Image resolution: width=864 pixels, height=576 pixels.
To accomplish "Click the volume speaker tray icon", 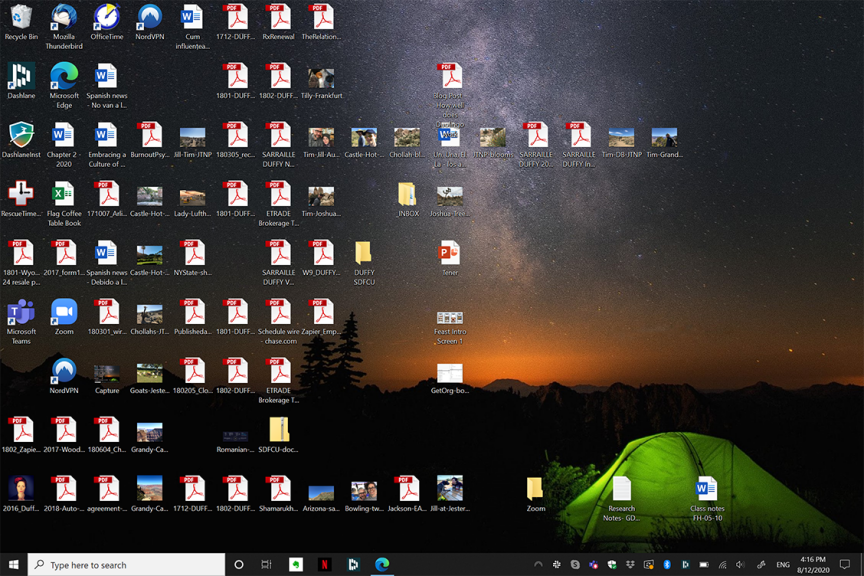I will tap(740, 565).
